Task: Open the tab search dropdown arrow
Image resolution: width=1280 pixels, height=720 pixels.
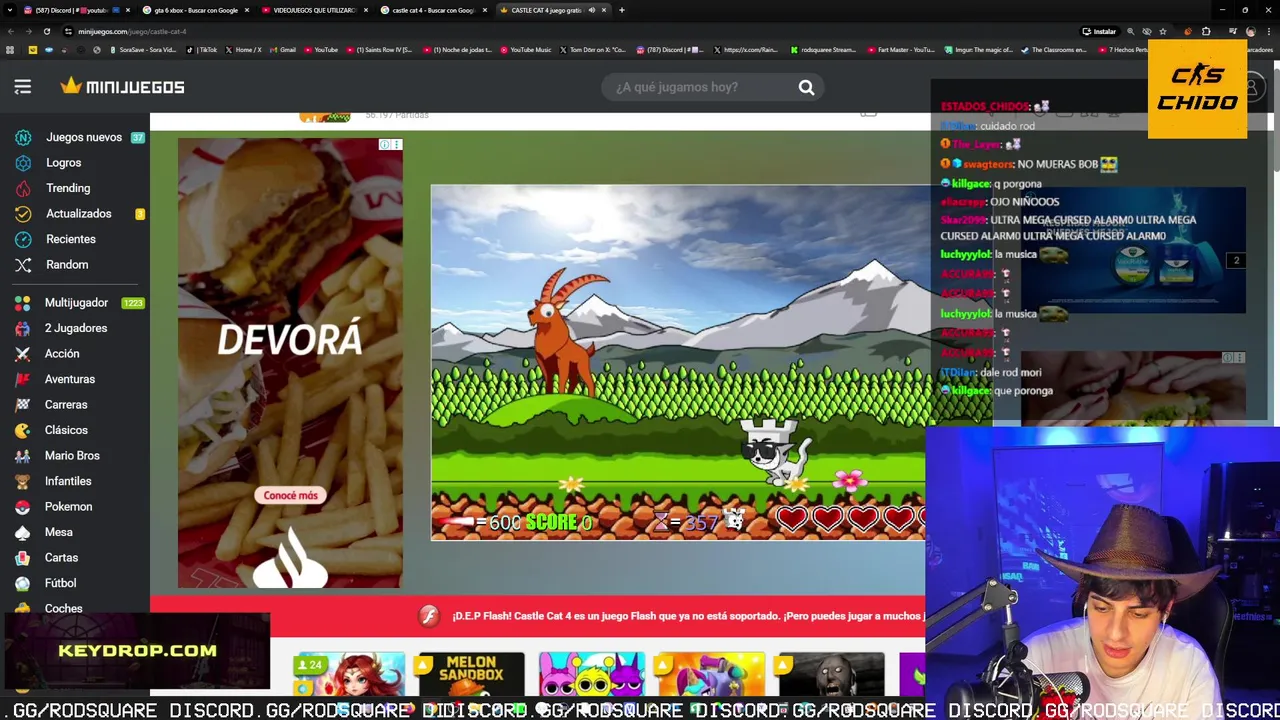Action: [x=9, y=10]
